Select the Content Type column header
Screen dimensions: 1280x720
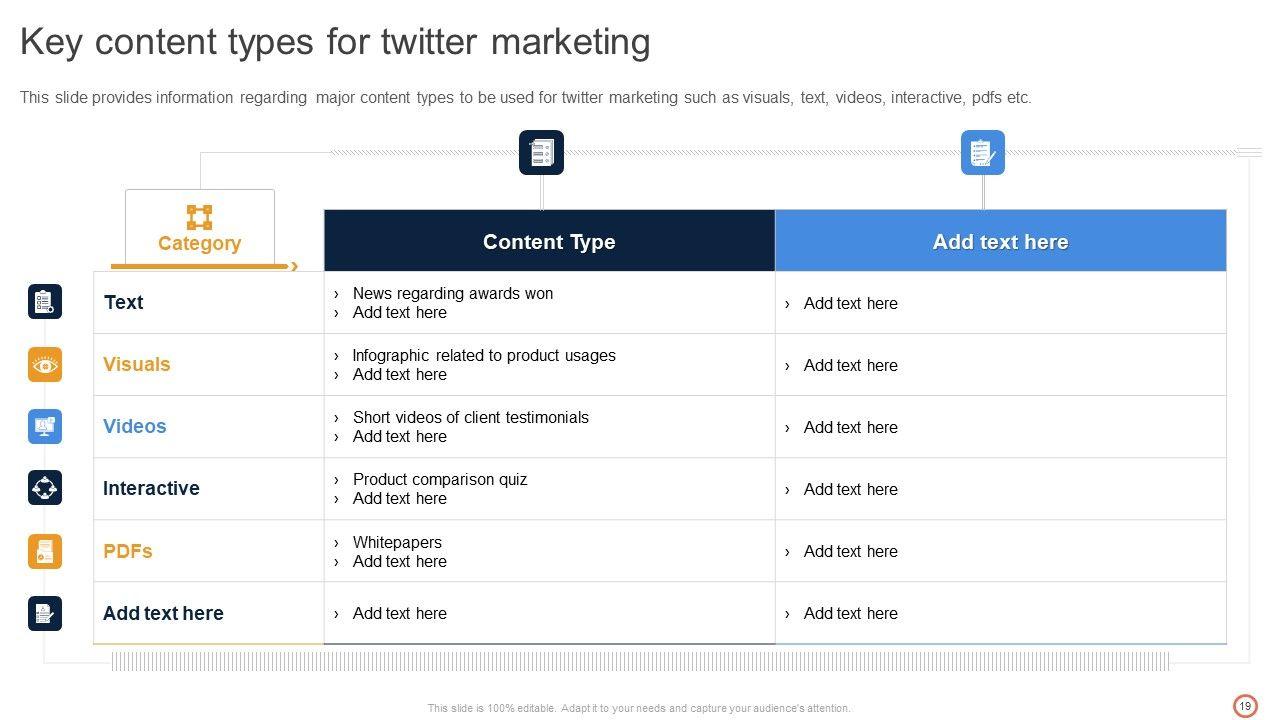tap(549, 242)
